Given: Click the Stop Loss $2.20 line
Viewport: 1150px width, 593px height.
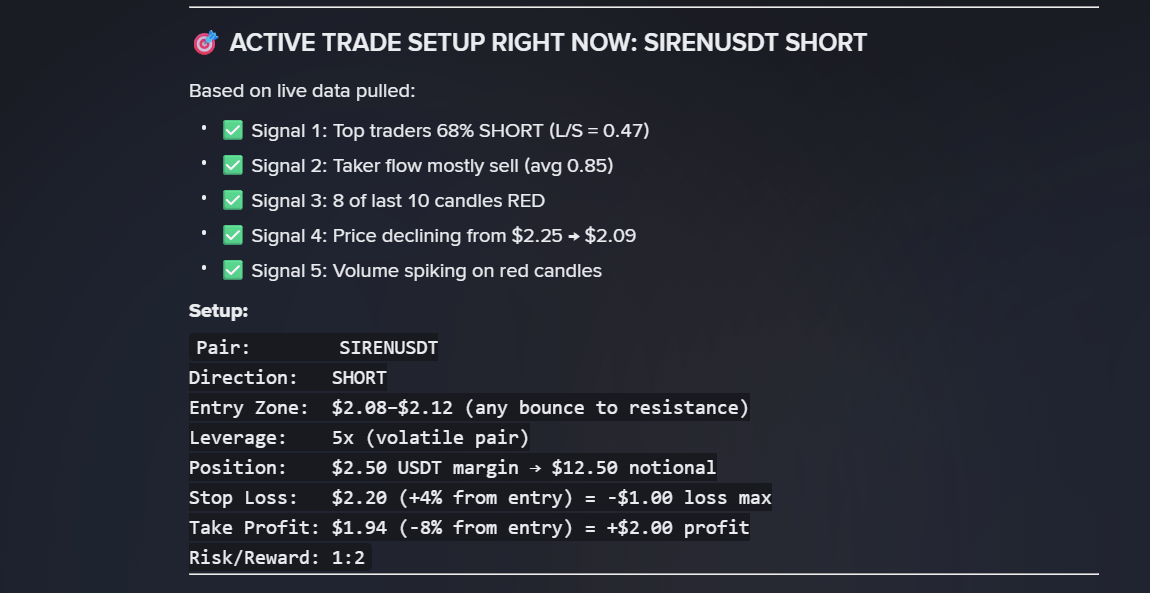Looking at the screenshot, I should coord(480,498).
